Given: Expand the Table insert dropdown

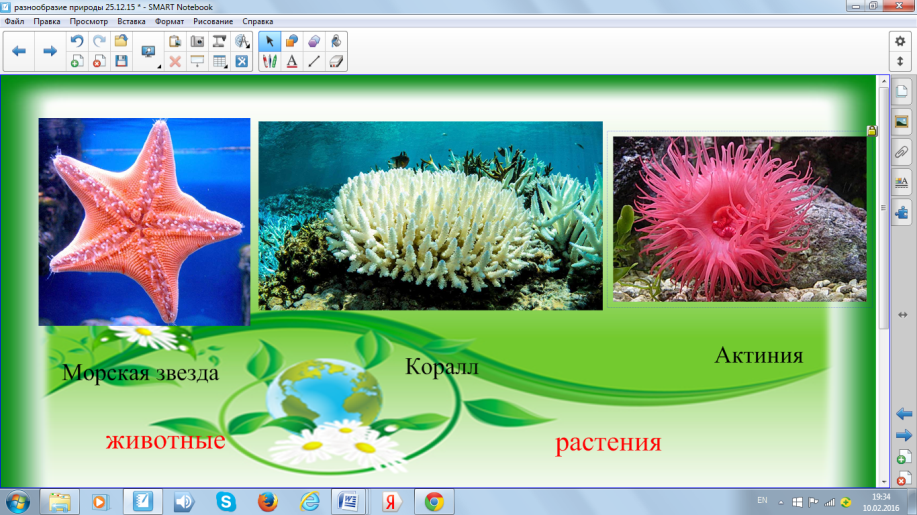Looking at the screenshot, I should click(x=219, y=61).
